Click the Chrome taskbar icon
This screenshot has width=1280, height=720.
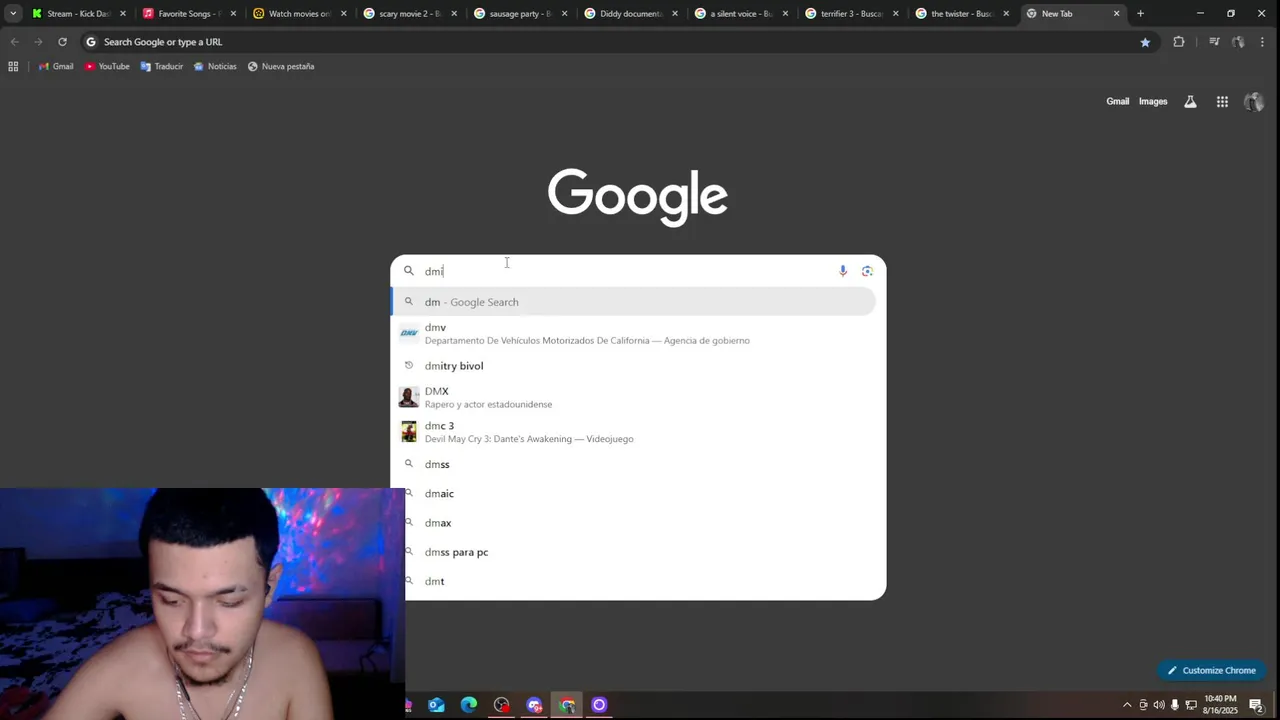coord(567,705)
